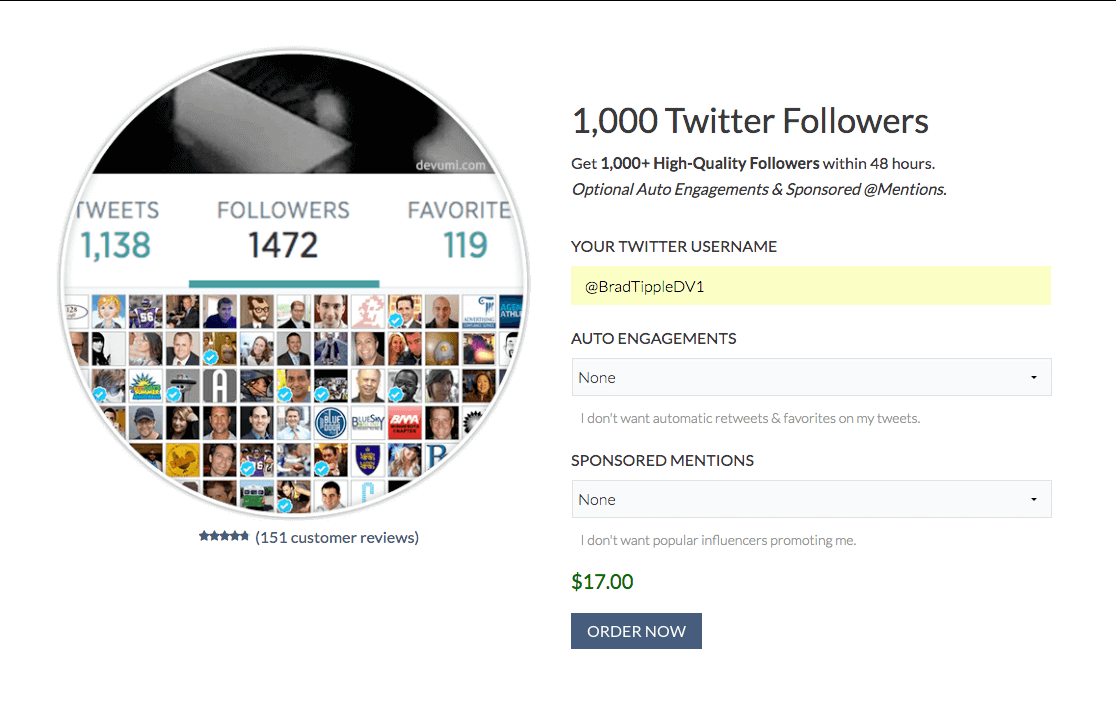The height and width of the screenshot is (715, 1116).
Task: Click the Auto Engagements dropdown arrow
Action: (x=1033, y=378)
